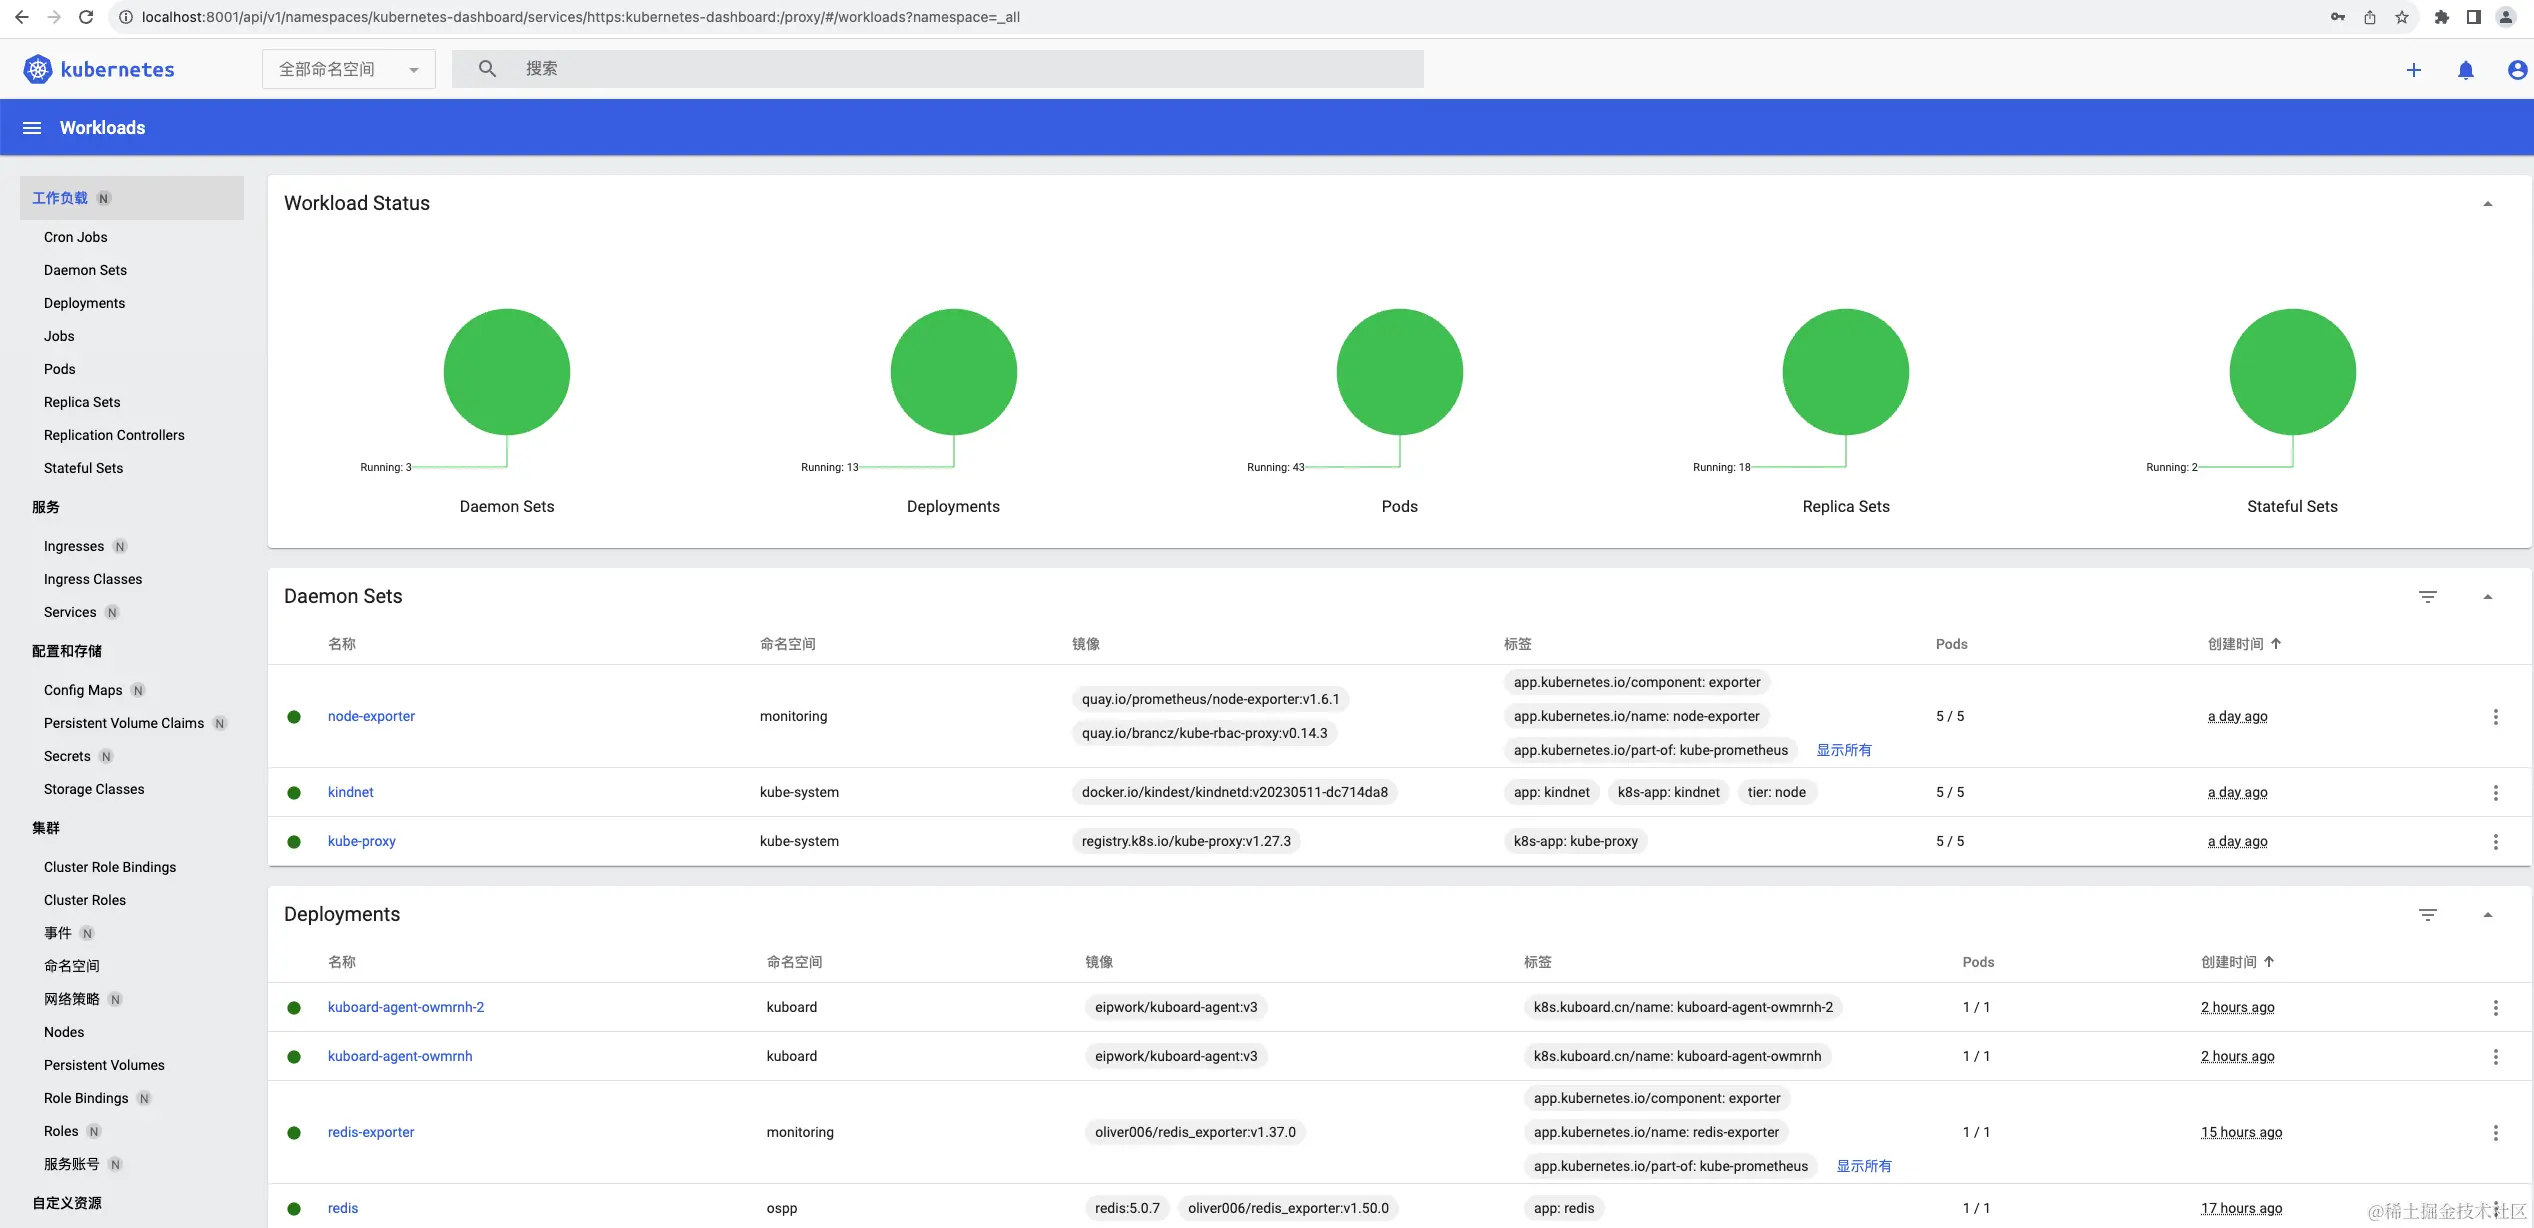Collapse the Daemon Sets panel
The image size is (2534, 1228).
pos(2487,597)
